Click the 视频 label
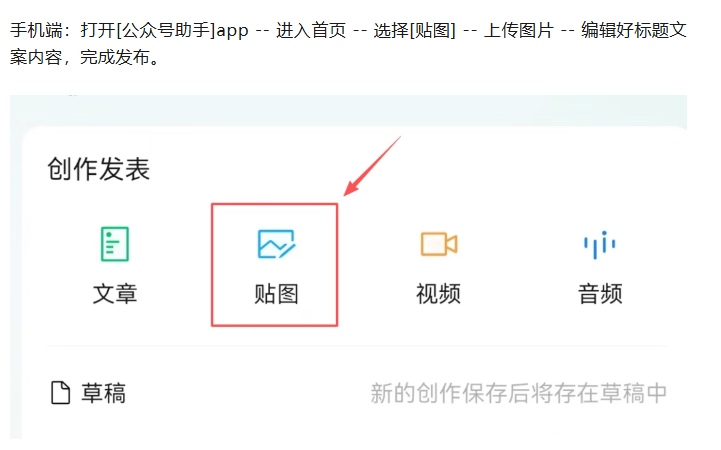This screenshot has height=450, width=721. [x=438, y=294]
